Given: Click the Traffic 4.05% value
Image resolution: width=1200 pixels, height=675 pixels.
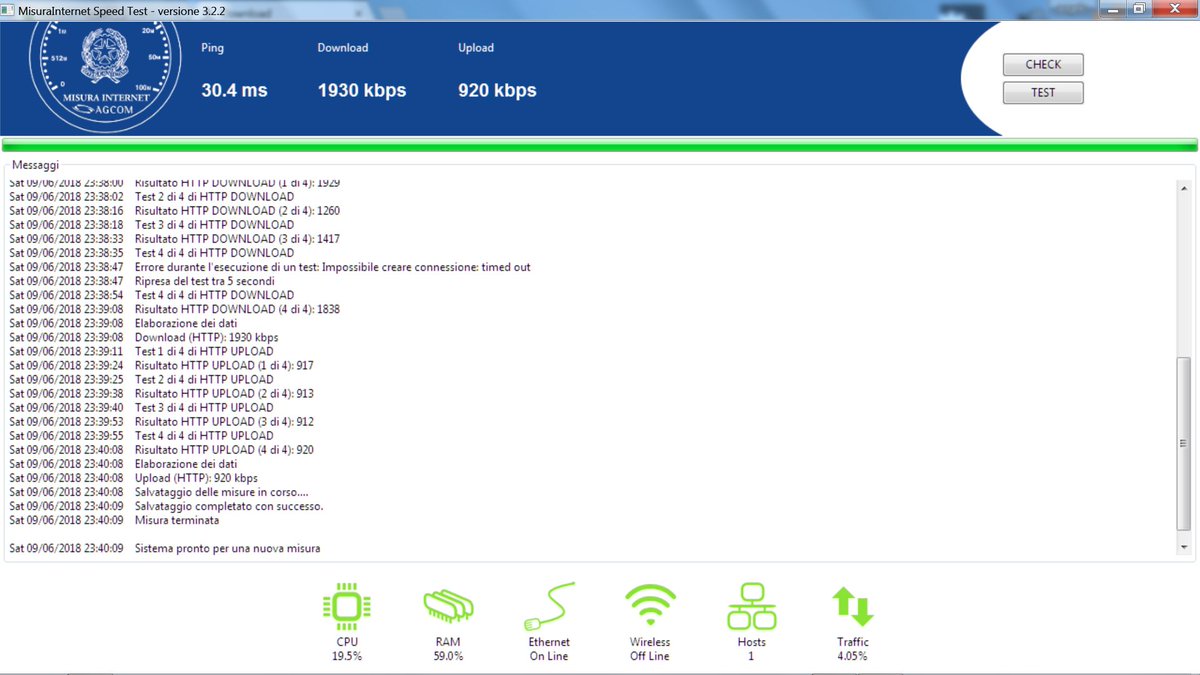Looking at the screenshot, I should click(x=853, y=656).
